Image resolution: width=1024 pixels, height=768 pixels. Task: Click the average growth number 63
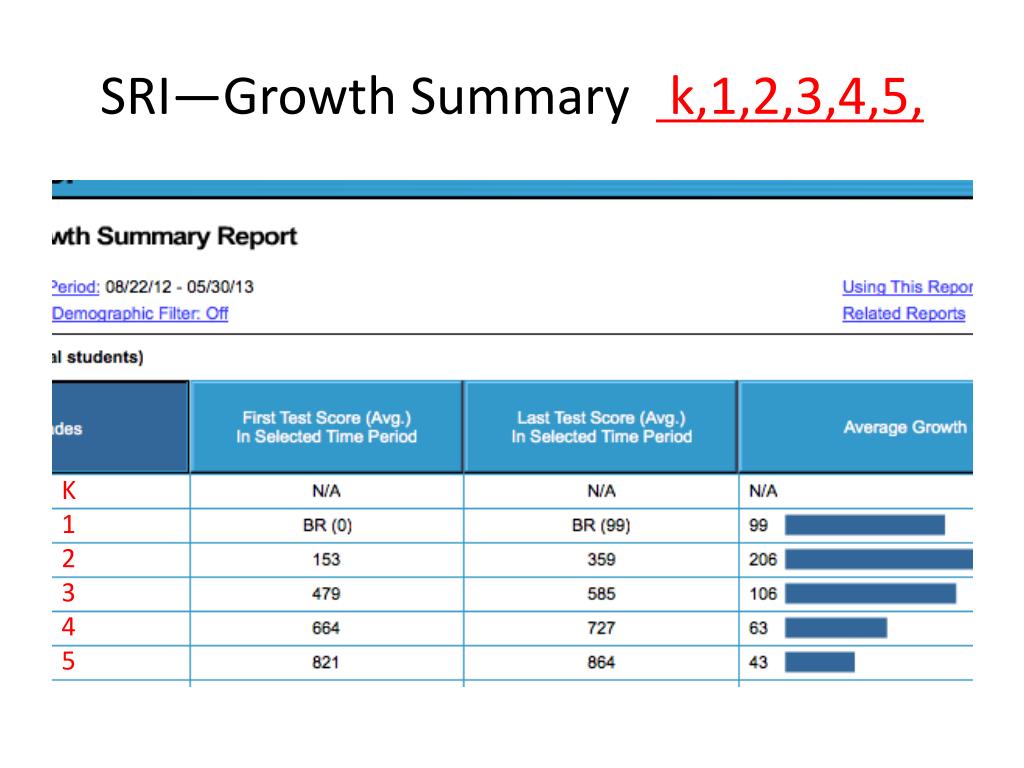pyautogui.click(x=758, y=628)
